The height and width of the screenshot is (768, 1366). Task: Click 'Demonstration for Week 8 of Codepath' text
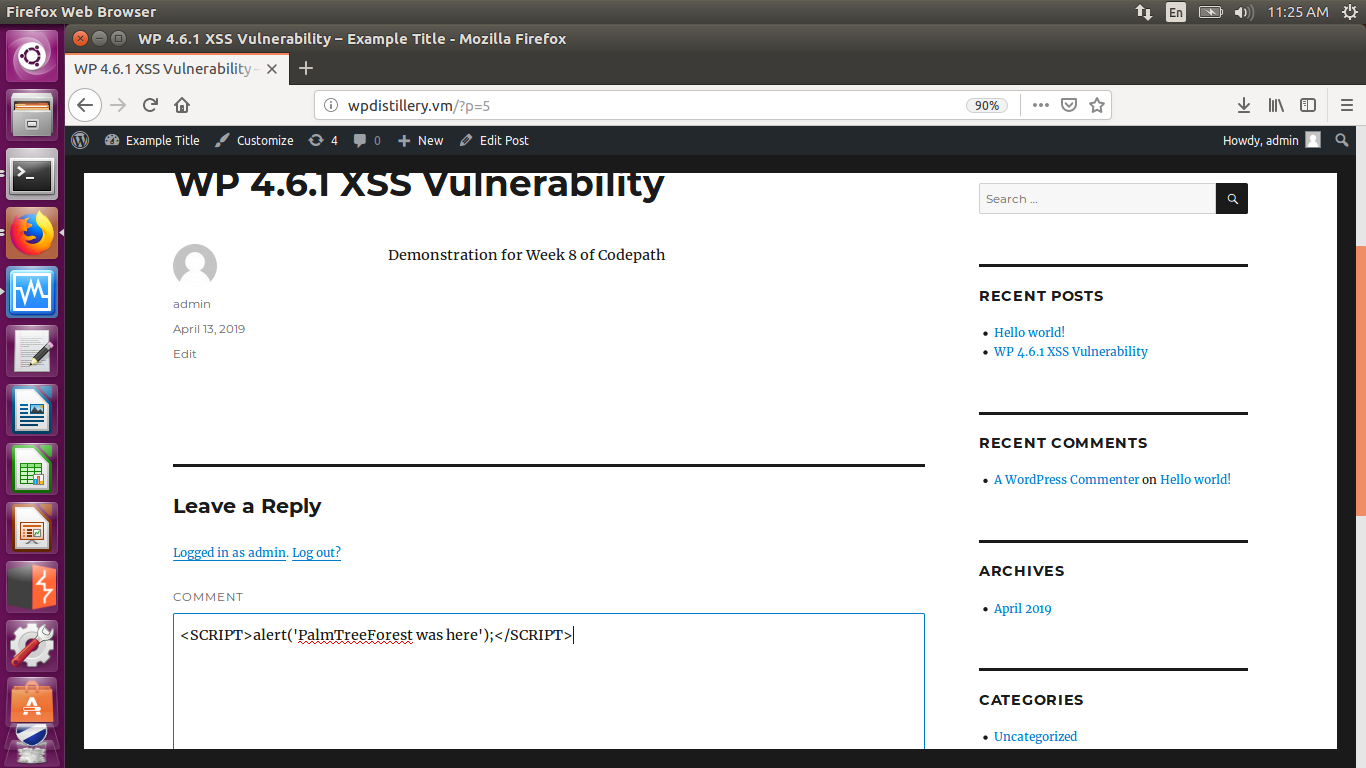pos(526,255)
